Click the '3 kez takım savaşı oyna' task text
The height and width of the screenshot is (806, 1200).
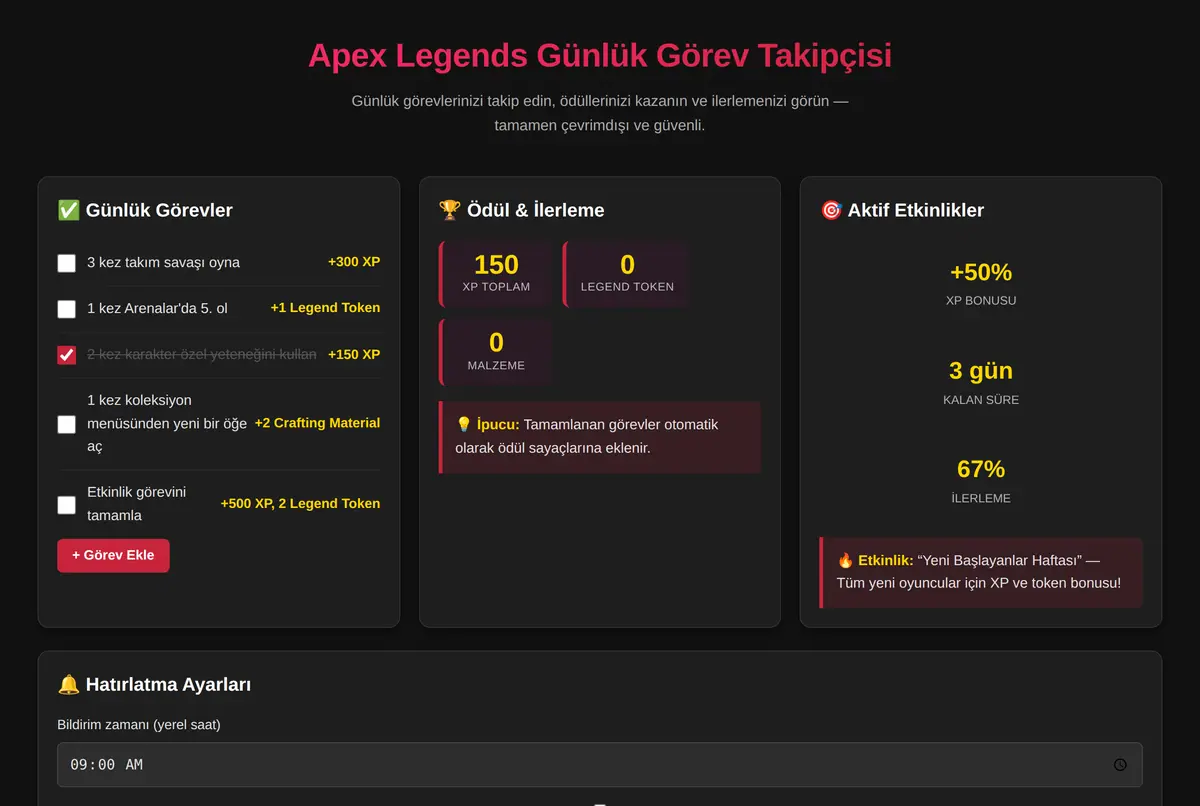[163, 262]
